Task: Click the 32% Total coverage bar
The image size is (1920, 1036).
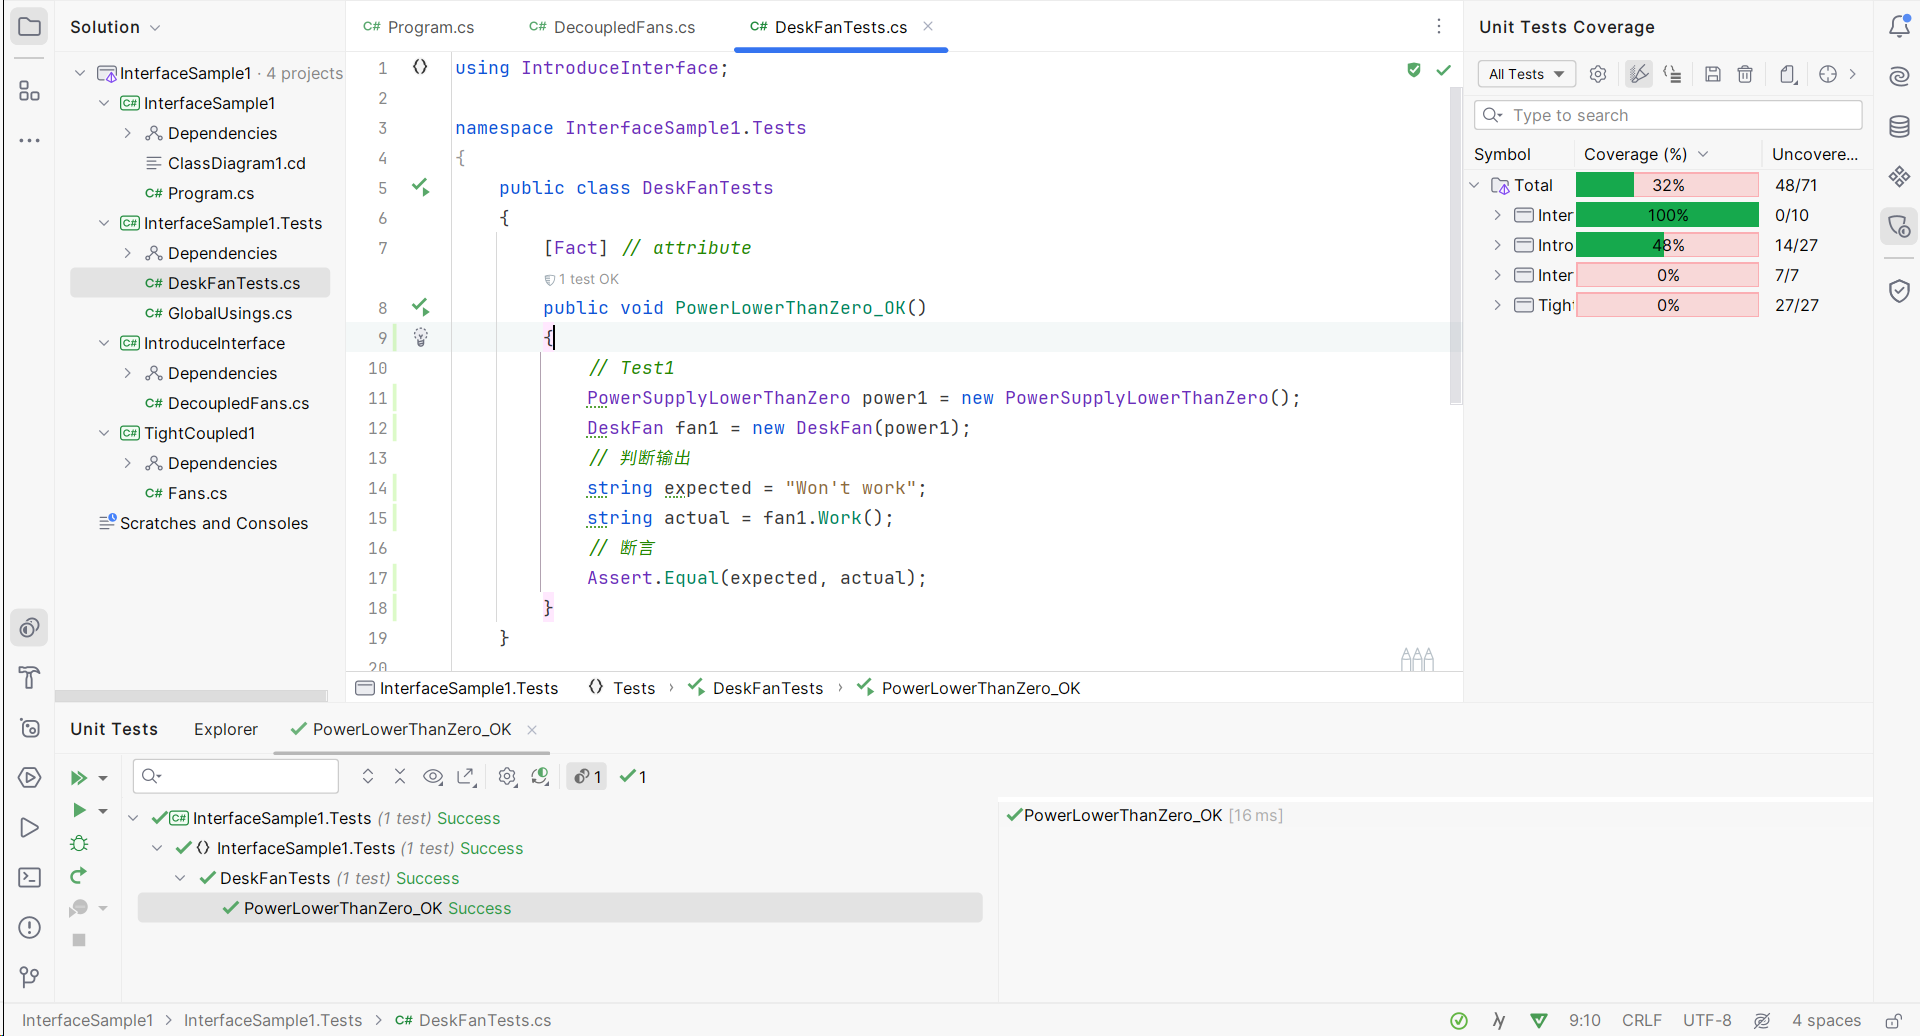Action: coord(1667,185)
